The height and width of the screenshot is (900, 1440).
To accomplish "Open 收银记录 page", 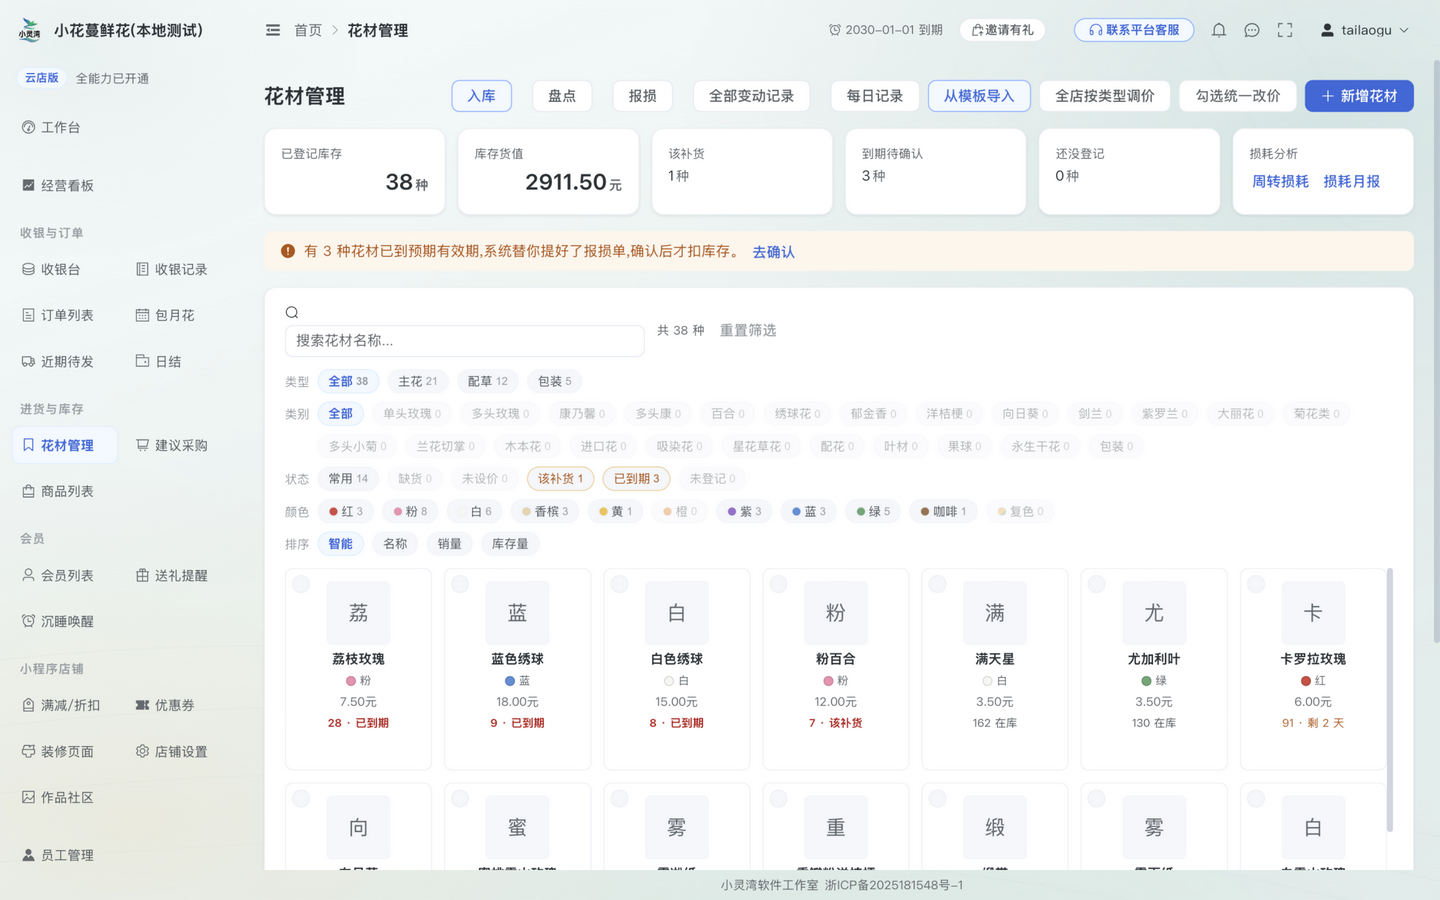I will [x=172, y=269].
